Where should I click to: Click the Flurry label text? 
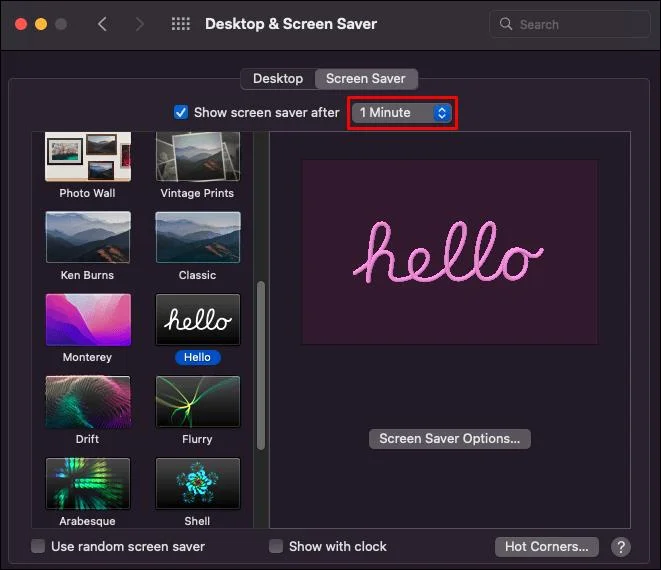click(197, 439)
